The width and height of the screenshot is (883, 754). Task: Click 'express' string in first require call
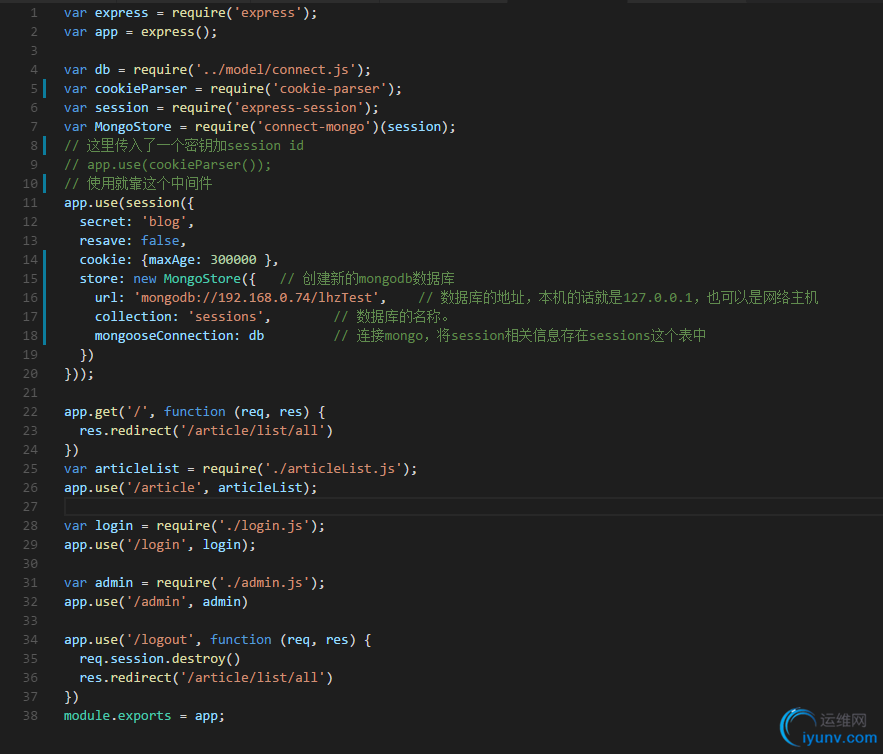[x=268, y=13]
